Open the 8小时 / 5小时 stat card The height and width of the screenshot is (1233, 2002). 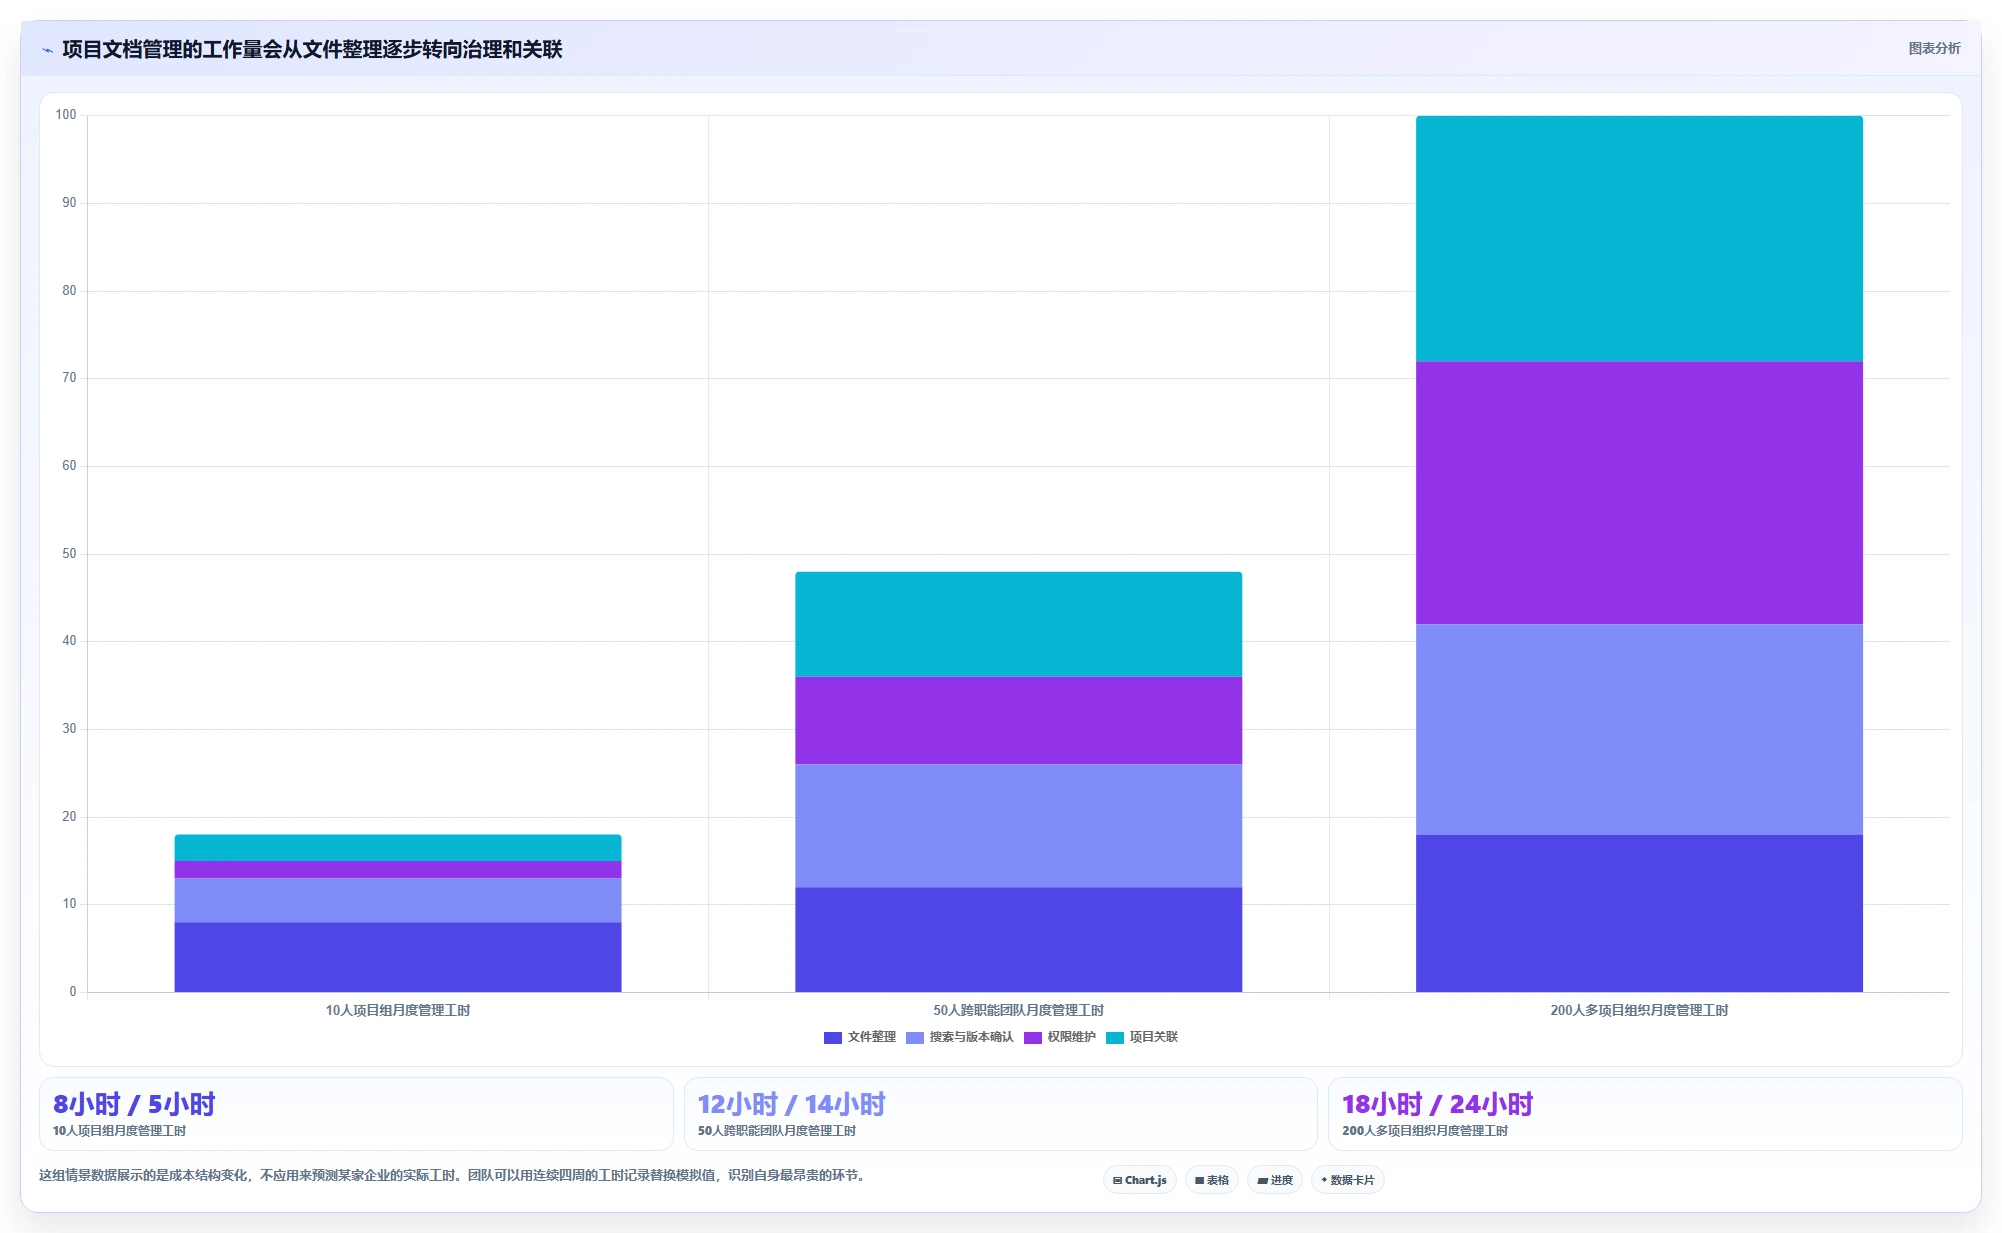356,1114
